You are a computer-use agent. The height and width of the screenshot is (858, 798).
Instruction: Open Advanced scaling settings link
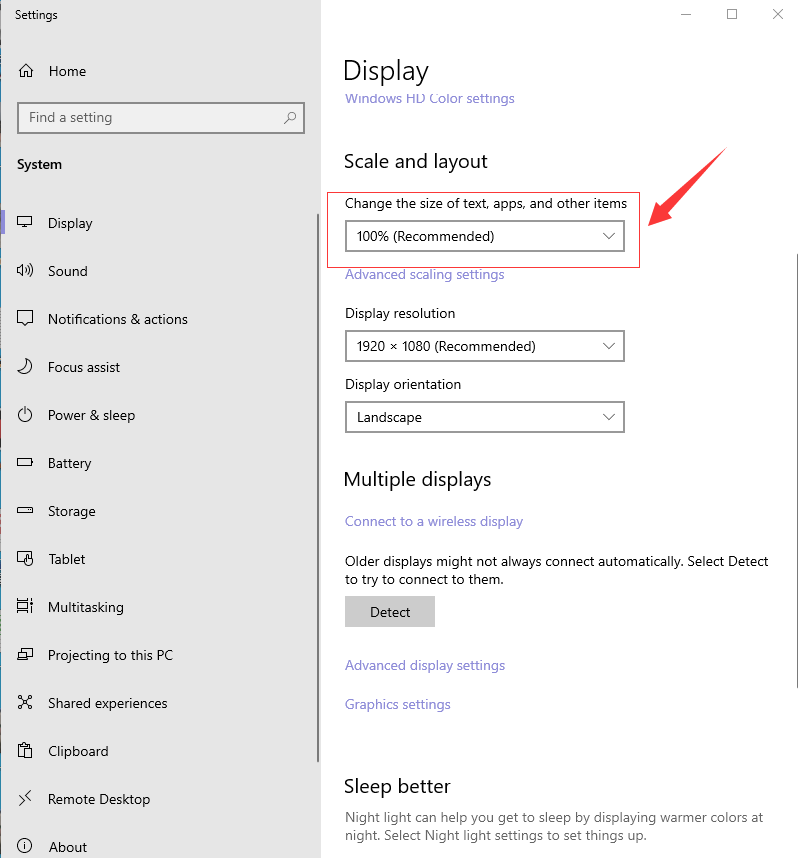tap(424, 275)
